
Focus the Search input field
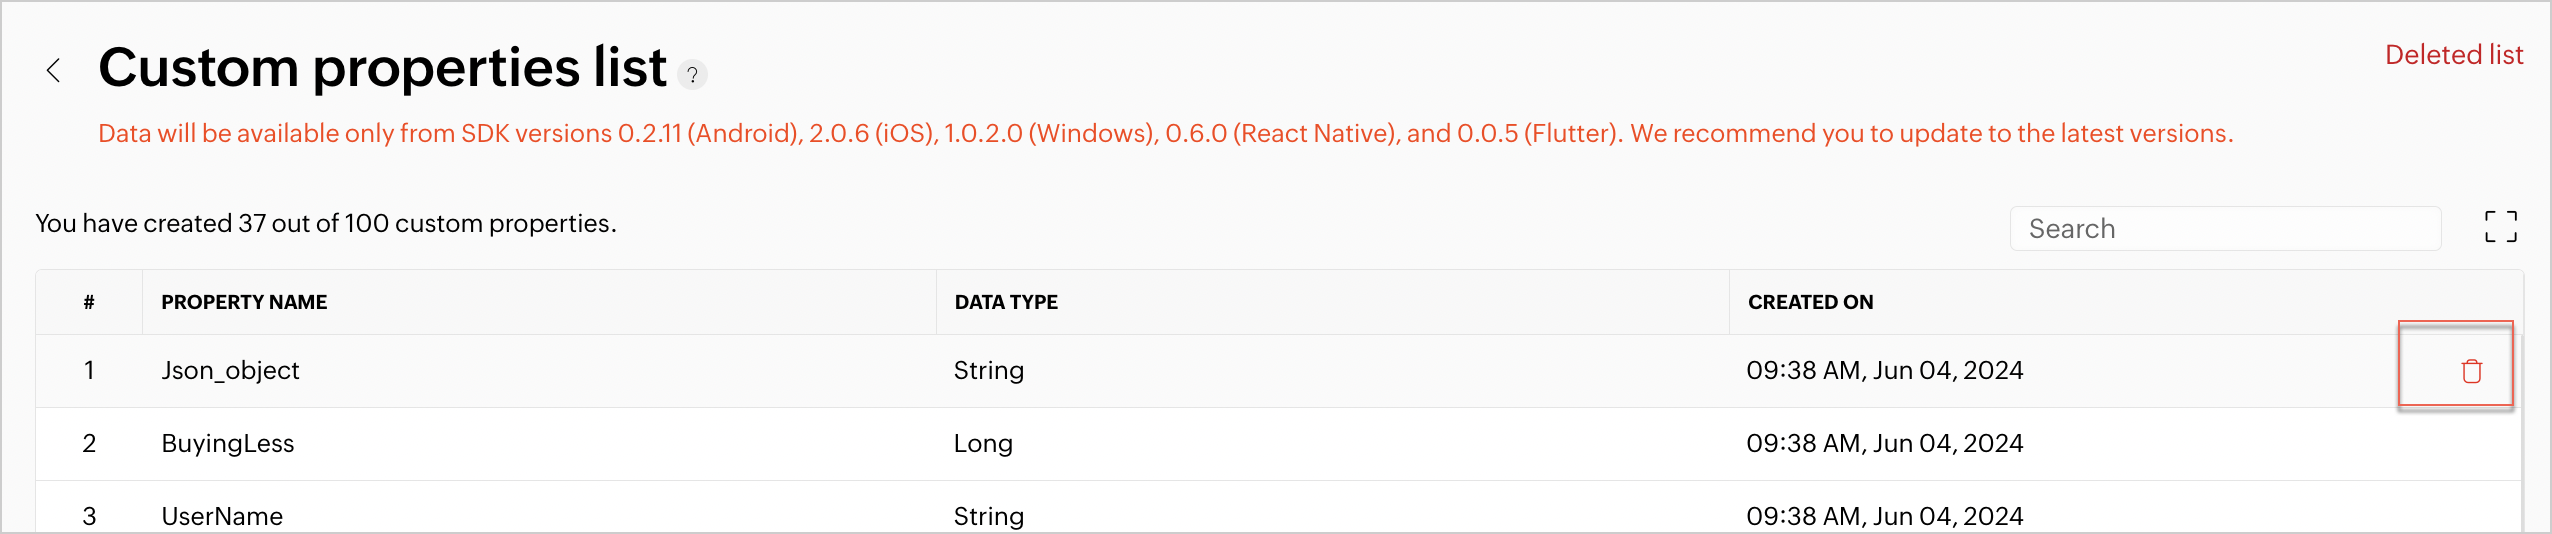click(x=2224, y=229)
